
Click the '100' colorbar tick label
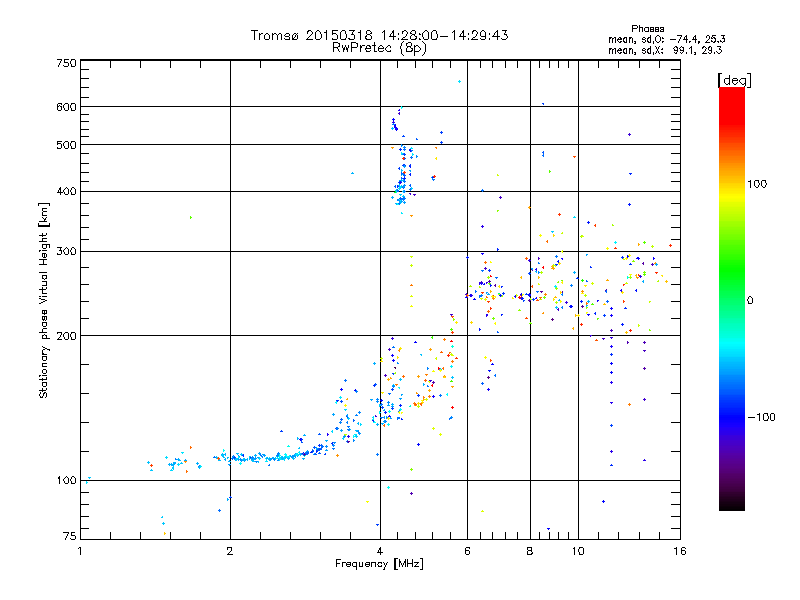tap(757, 184)
